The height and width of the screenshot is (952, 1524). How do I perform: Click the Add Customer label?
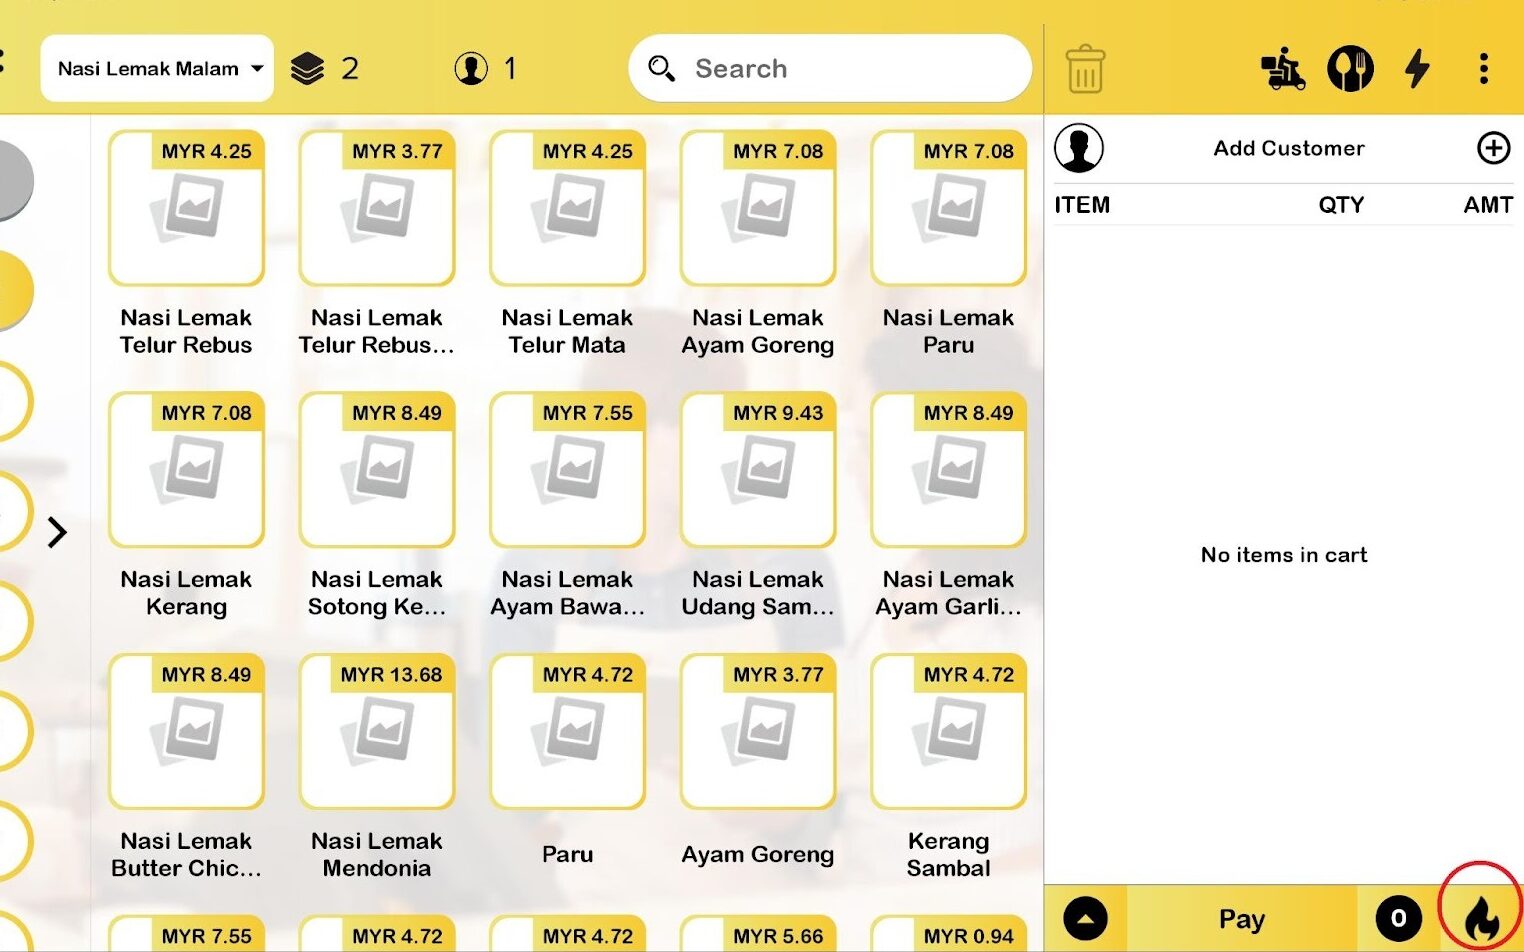tap(1288, 148)
